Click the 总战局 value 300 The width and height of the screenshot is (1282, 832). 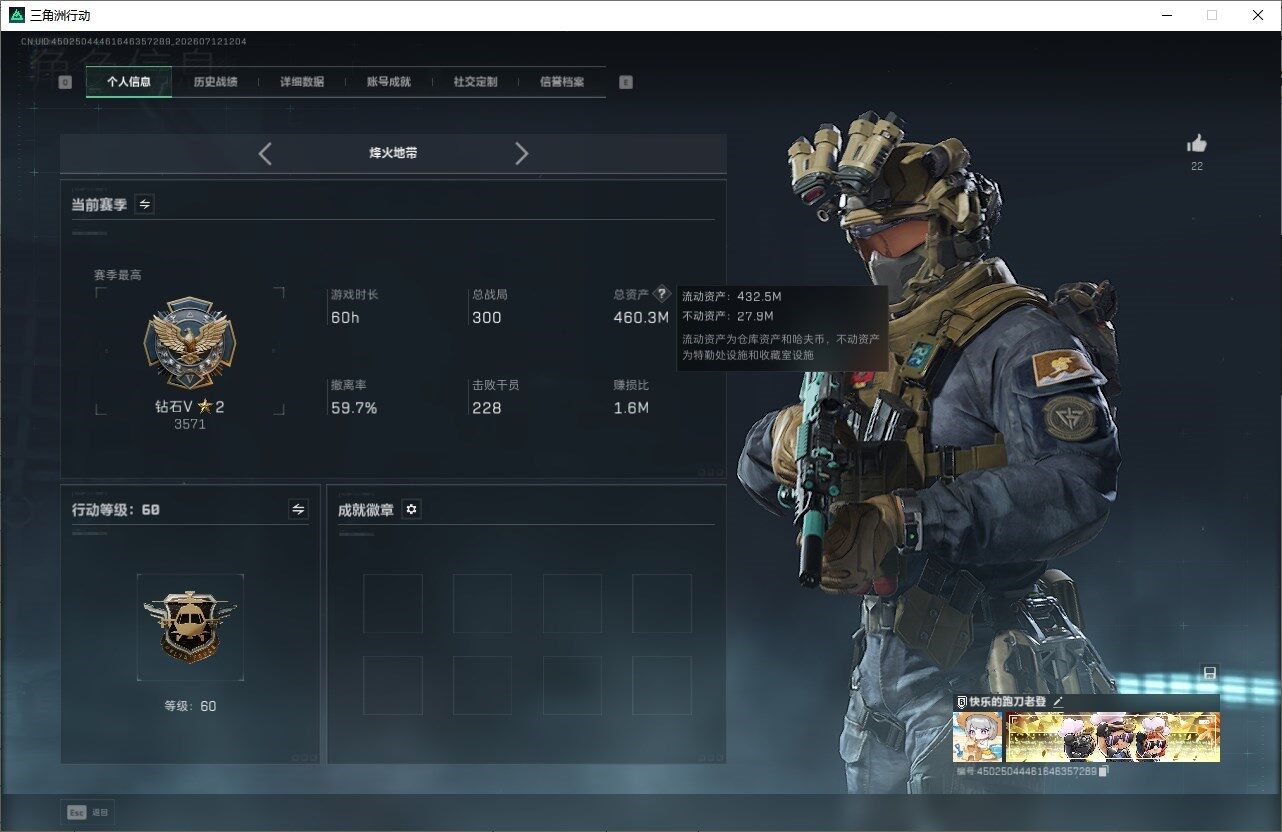coord(487,318)
